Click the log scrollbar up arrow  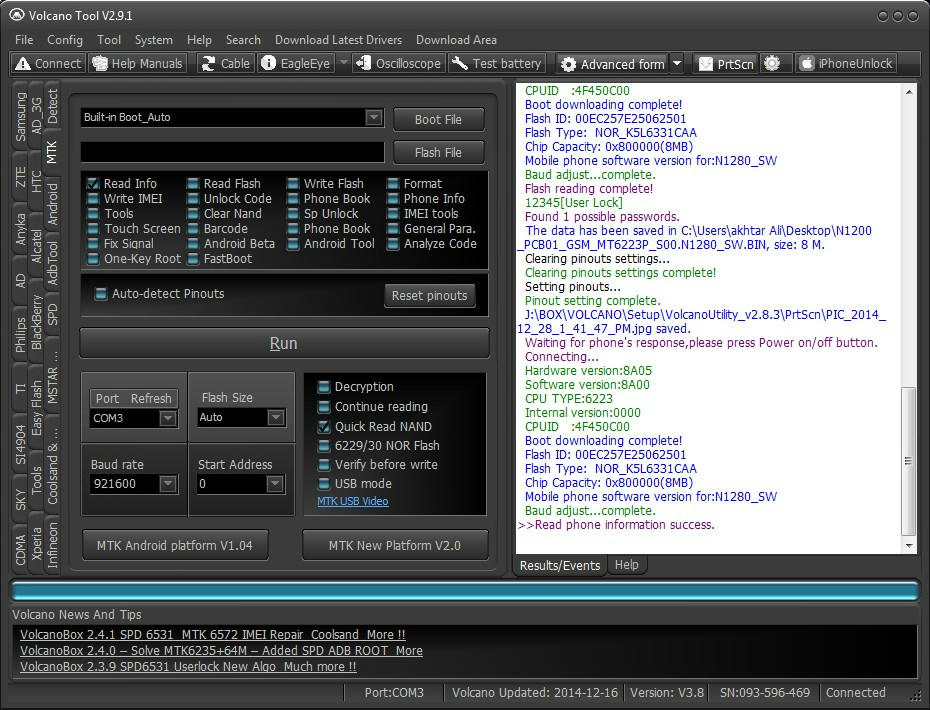click(909, 92)
